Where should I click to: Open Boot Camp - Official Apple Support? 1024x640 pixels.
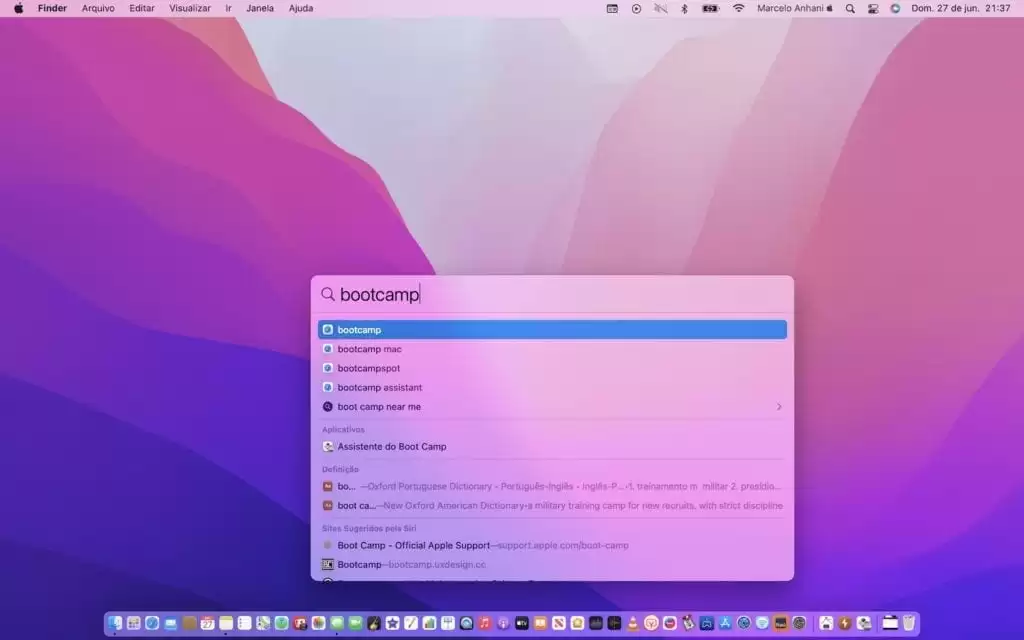coord(552,545)
